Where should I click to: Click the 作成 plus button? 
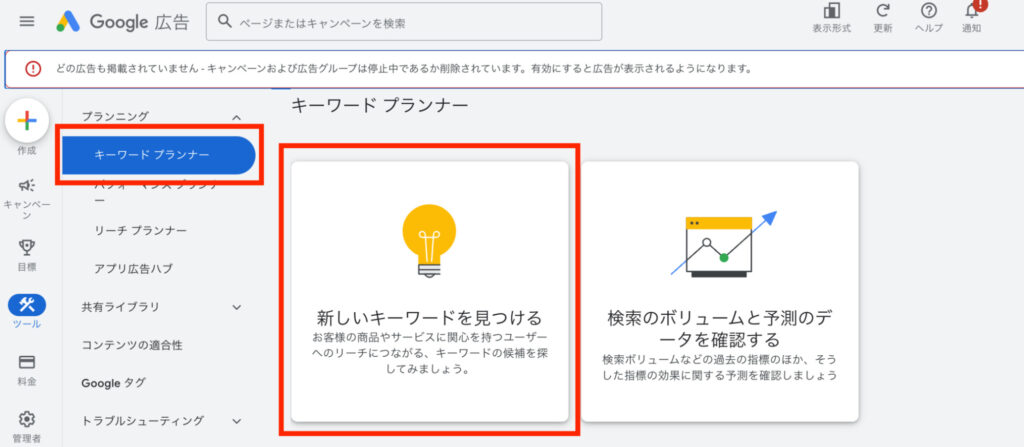point(27,121)
